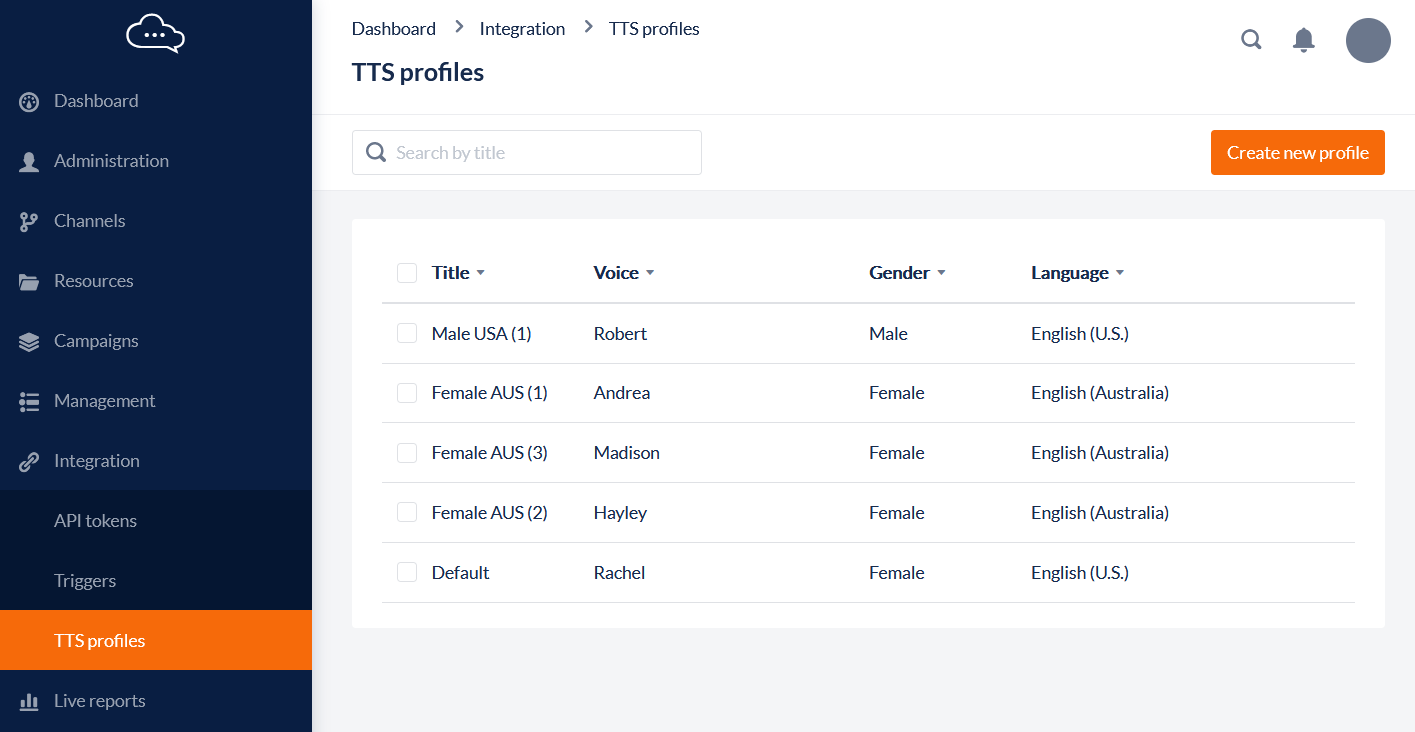Viewport: 1415px width, 732px height.
Task: Select the Resources folder icon
Action: pos(29,281)
